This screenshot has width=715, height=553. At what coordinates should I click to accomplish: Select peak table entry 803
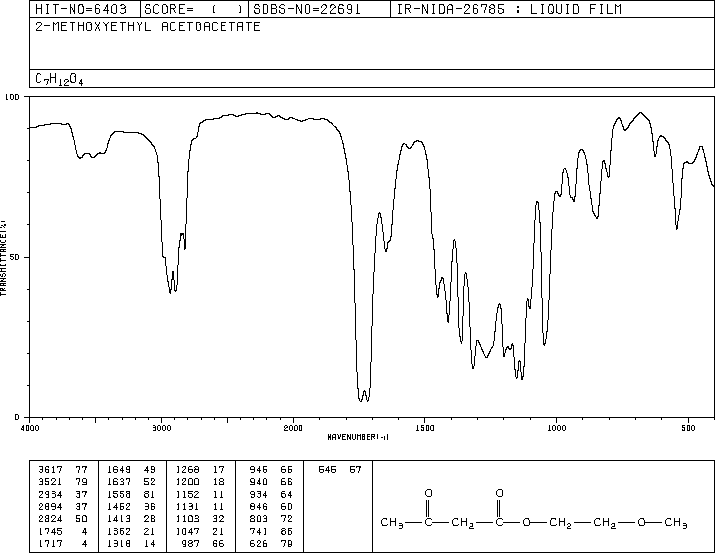coord(259,519)
